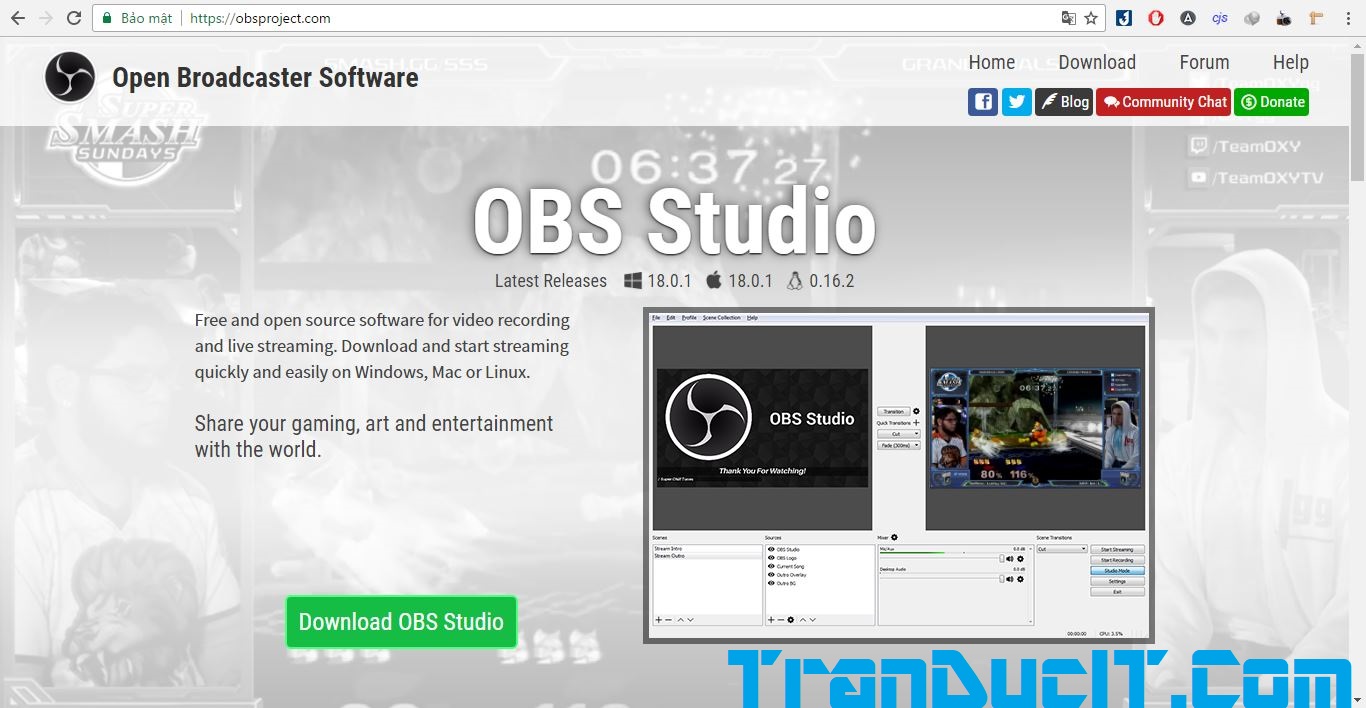
Task: Click the large OBS Studio heading
Action: pos(674,222)
